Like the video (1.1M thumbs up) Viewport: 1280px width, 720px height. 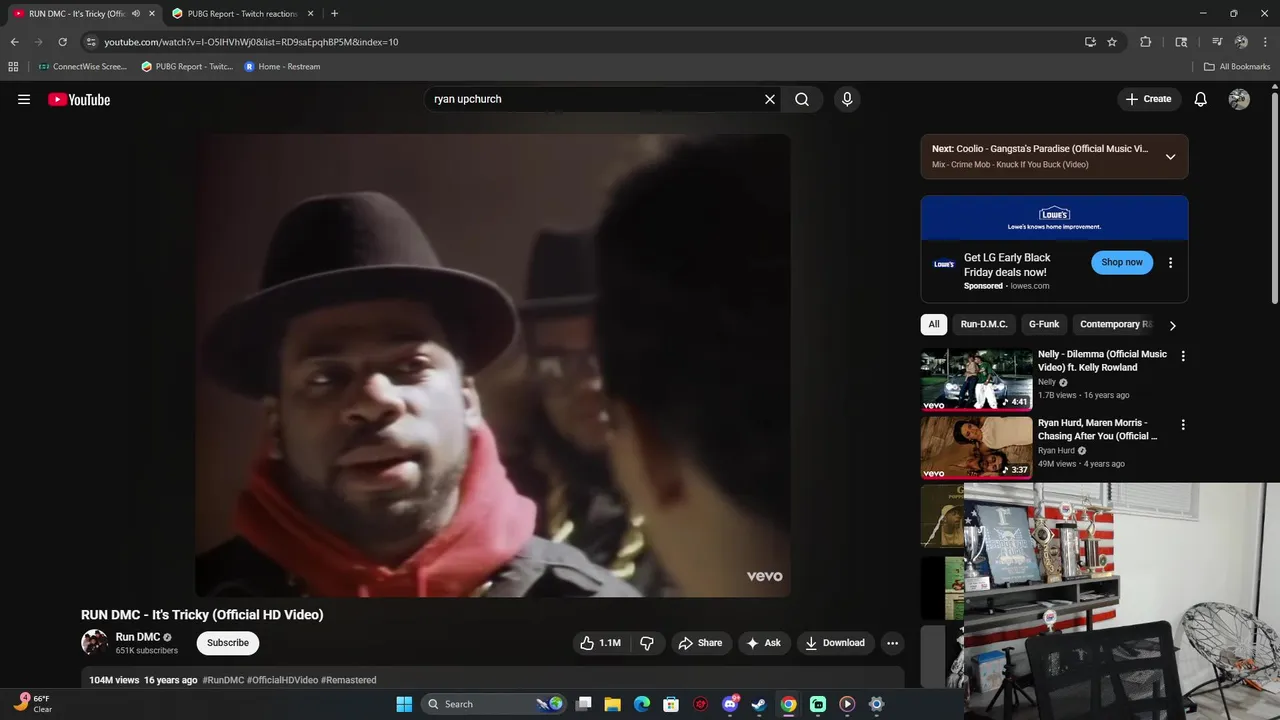[x=600, y=643]
